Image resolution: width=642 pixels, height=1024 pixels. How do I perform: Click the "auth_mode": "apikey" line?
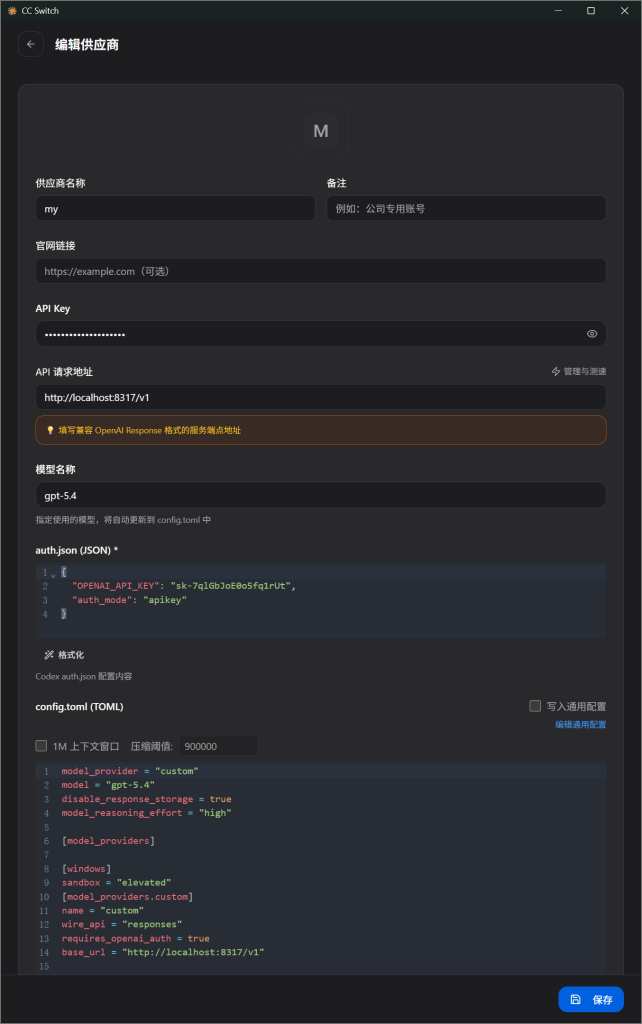pos(129,600)
